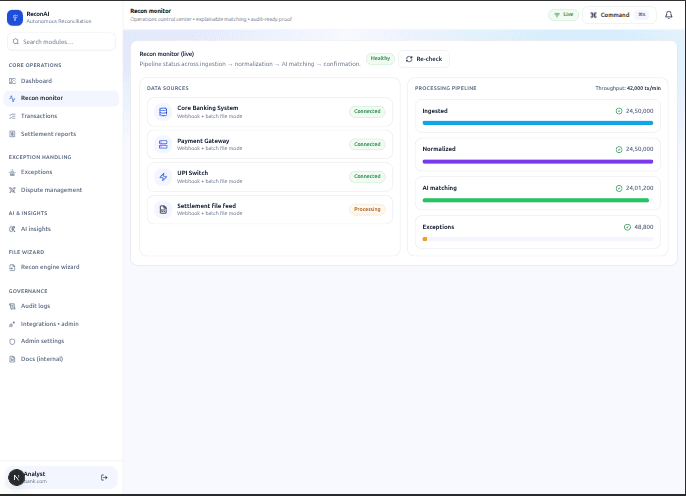Navigate to Dispute management

point(61,190)
